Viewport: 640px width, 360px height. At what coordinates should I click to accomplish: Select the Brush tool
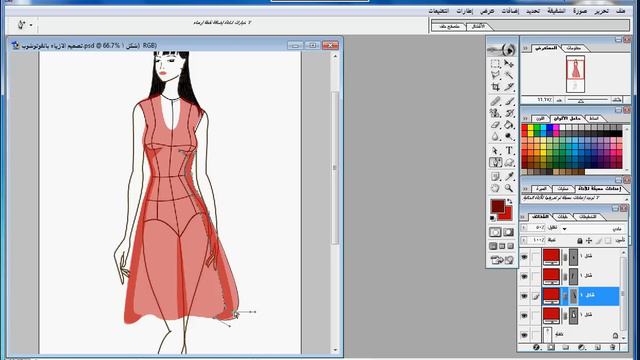tap(509, 101)
